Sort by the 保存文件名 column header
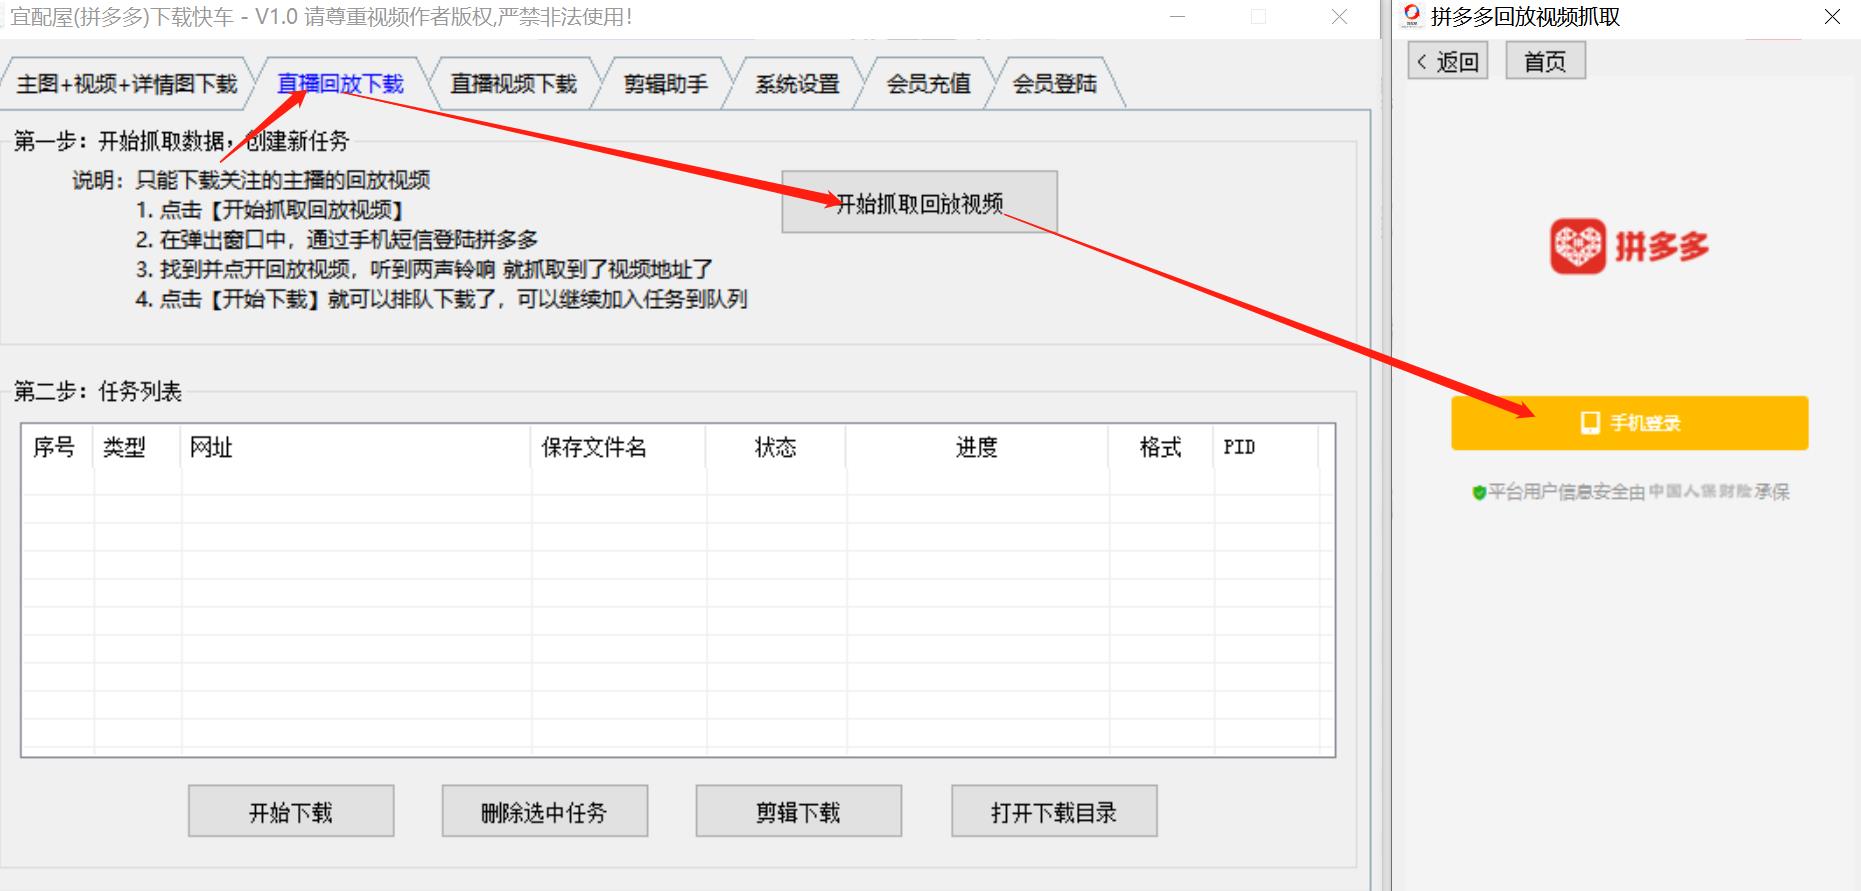This screenshot has height=891, width=1861. tap(618, 447)
